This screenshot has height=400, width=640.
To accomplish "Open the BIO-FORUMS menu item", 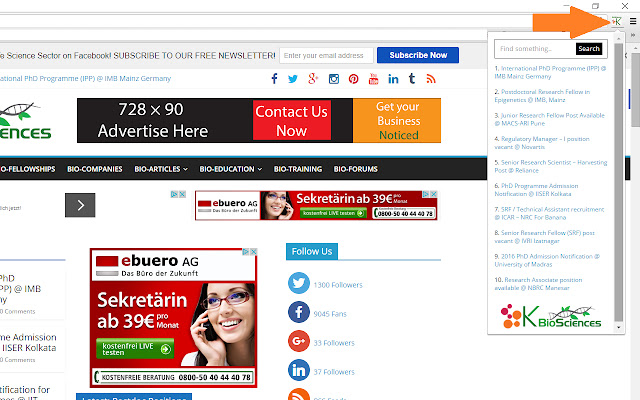I will coord(356,169).
